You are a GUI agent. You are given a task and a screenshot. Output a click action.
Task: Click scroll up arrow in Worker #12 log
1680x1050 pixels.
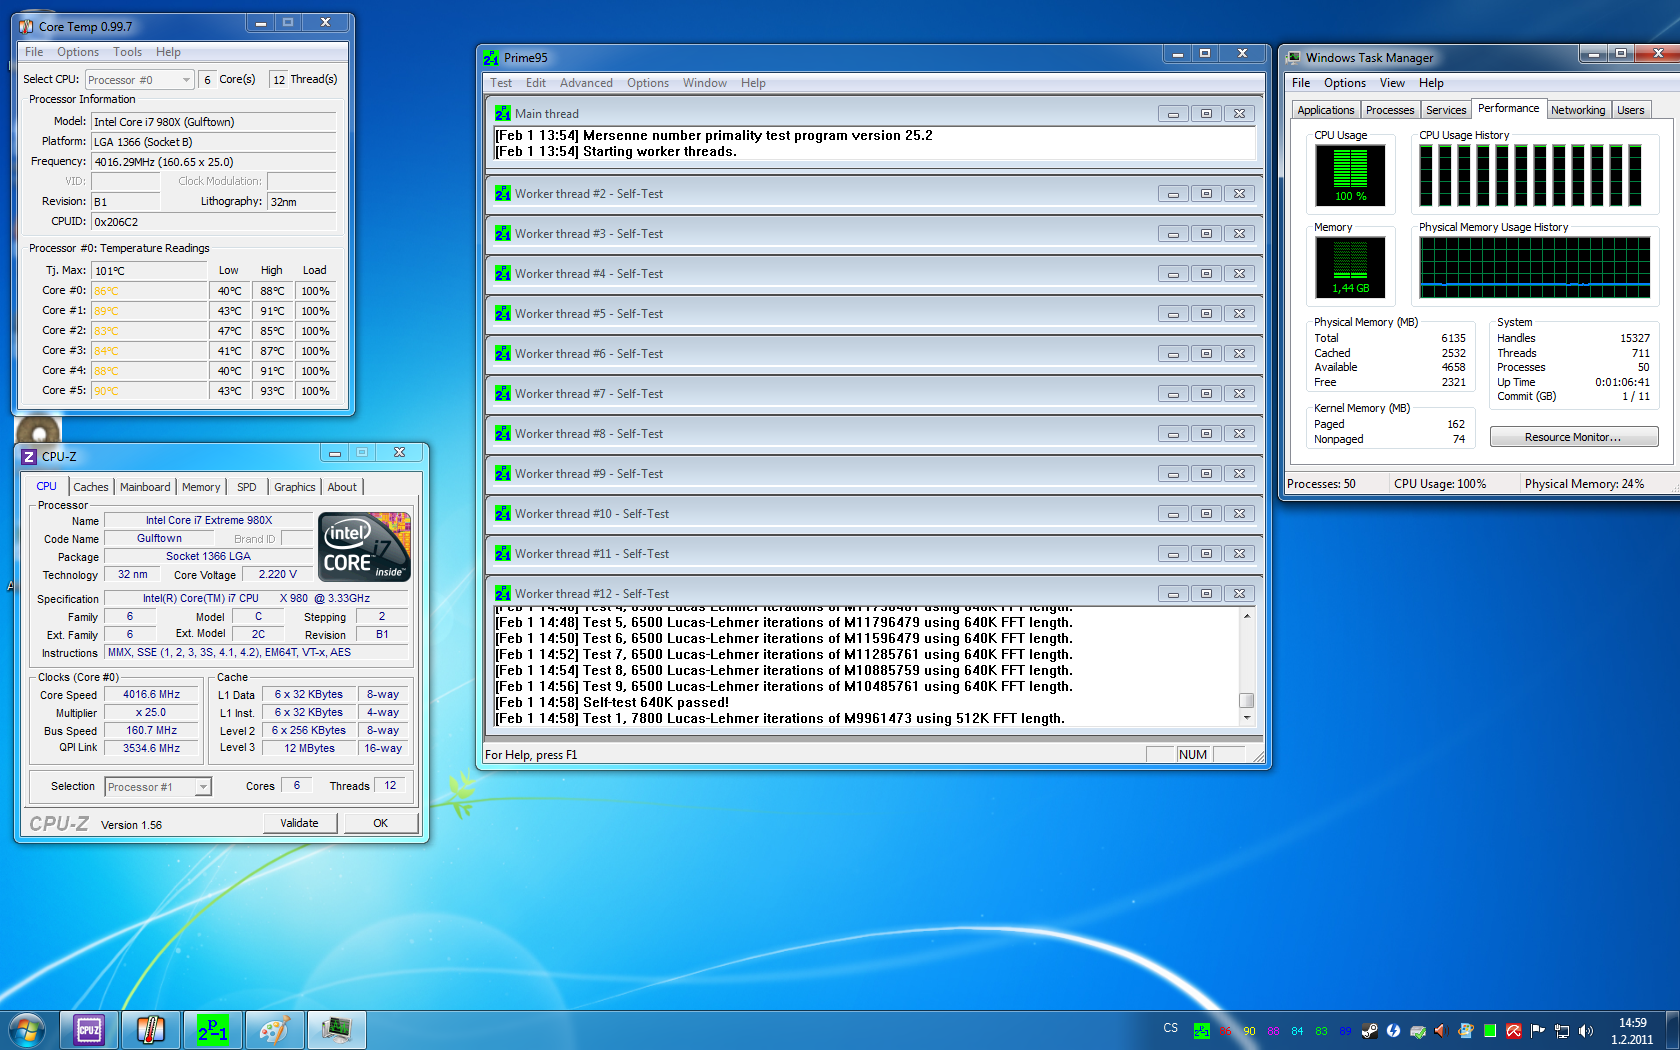tap(1246, 615)
